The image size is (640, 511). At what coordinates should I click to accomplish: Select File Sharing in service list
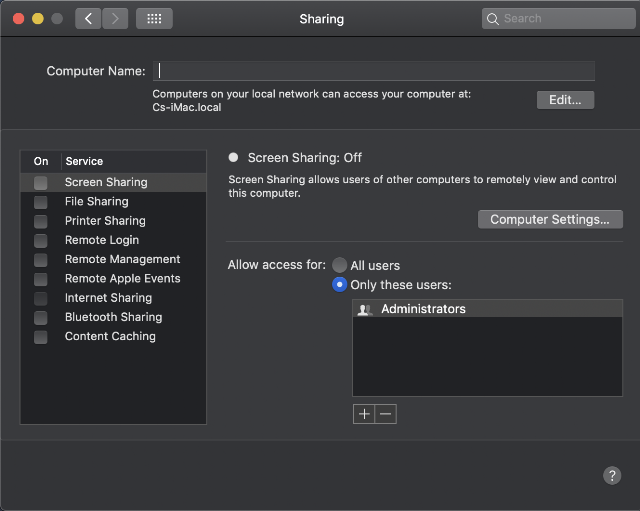[x=113, y=202]
